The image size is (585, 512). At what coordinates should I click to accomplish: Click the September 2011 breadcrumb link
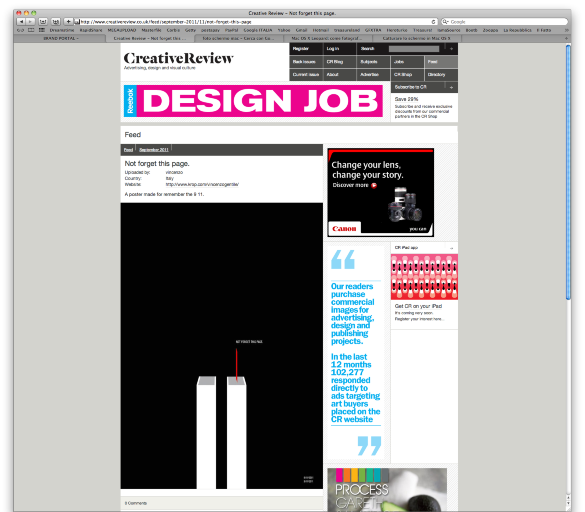[154, 150]
